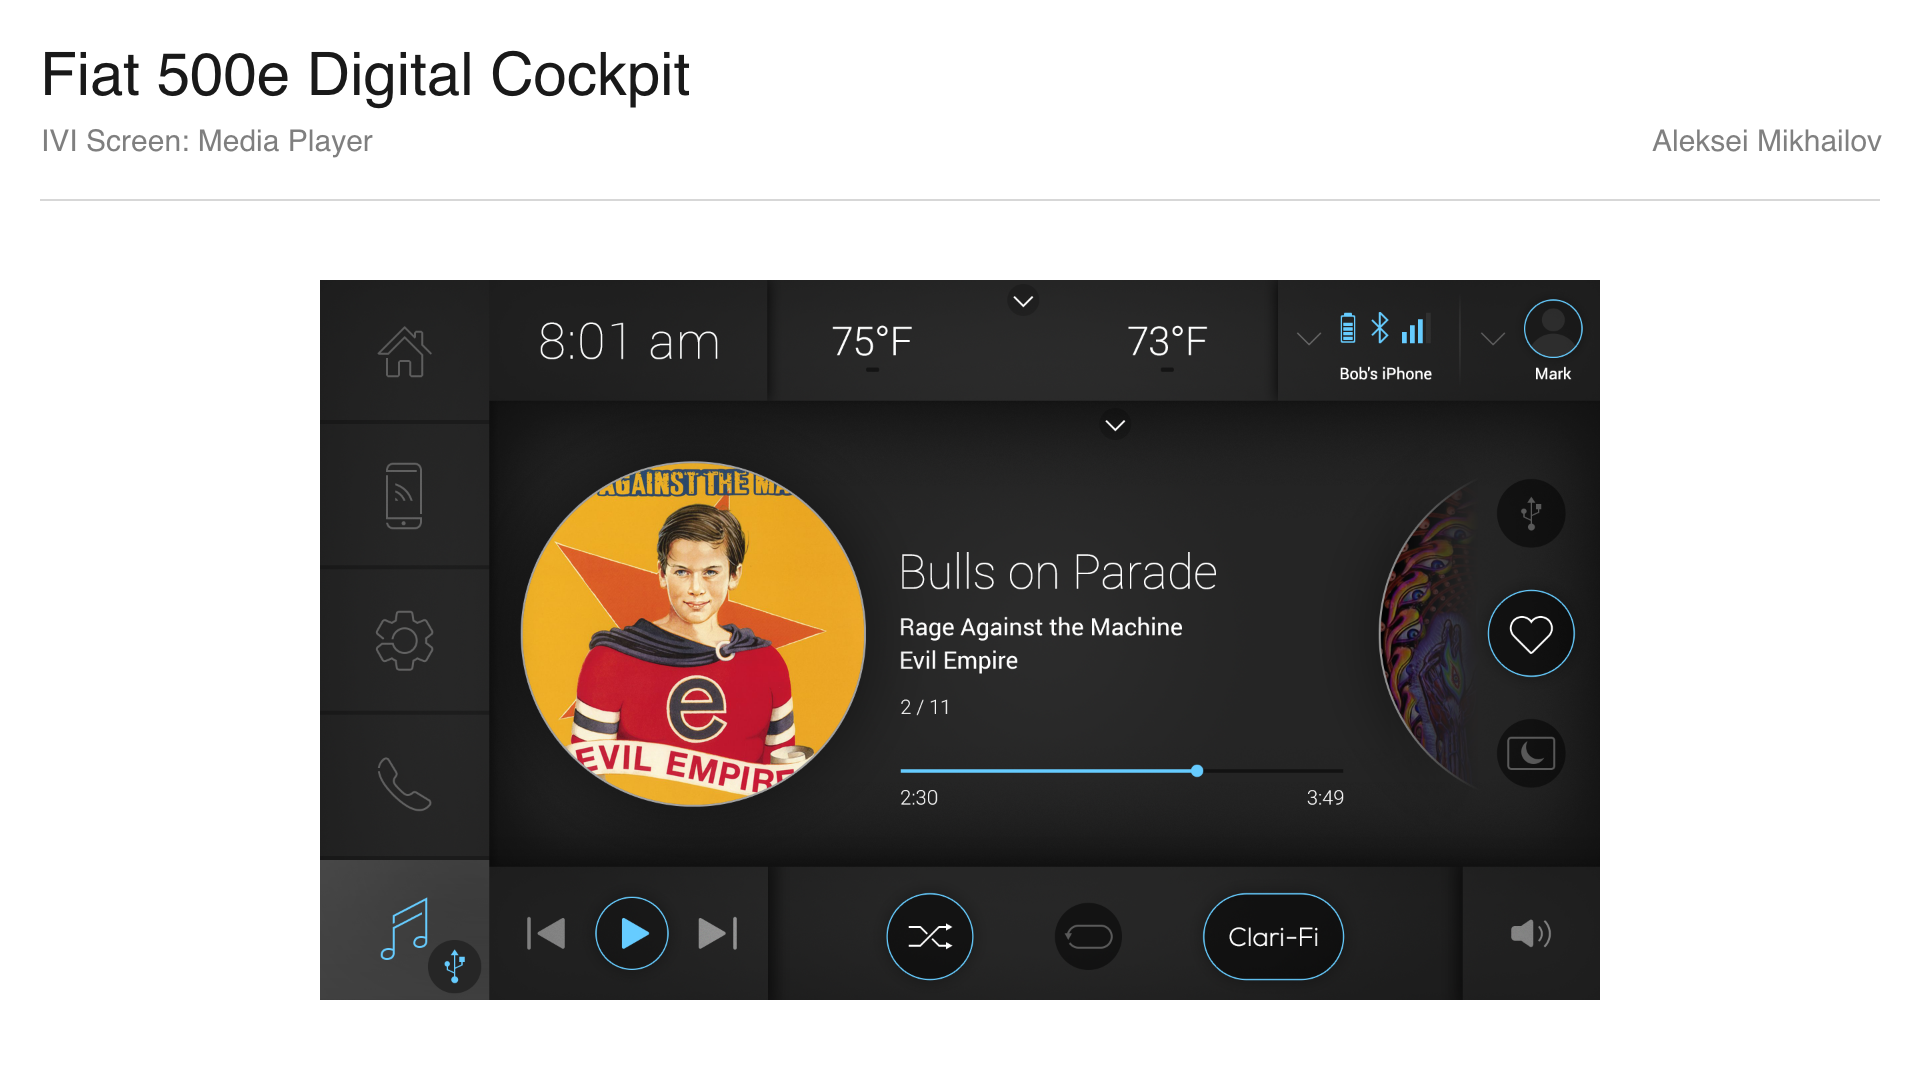Open the Phone call sidebar icon

pyautogui.click(x=404, y=784)
